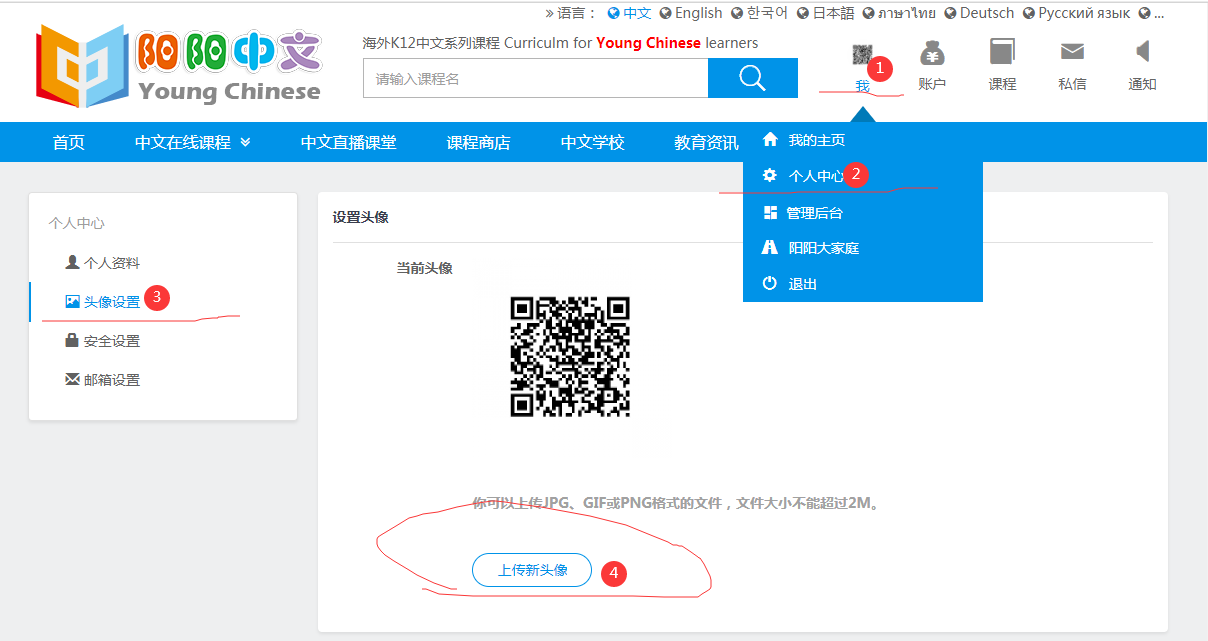Open 中文学校 navigation item
The height and width of the screenshot is (641, 1208).
click(592, 142)
